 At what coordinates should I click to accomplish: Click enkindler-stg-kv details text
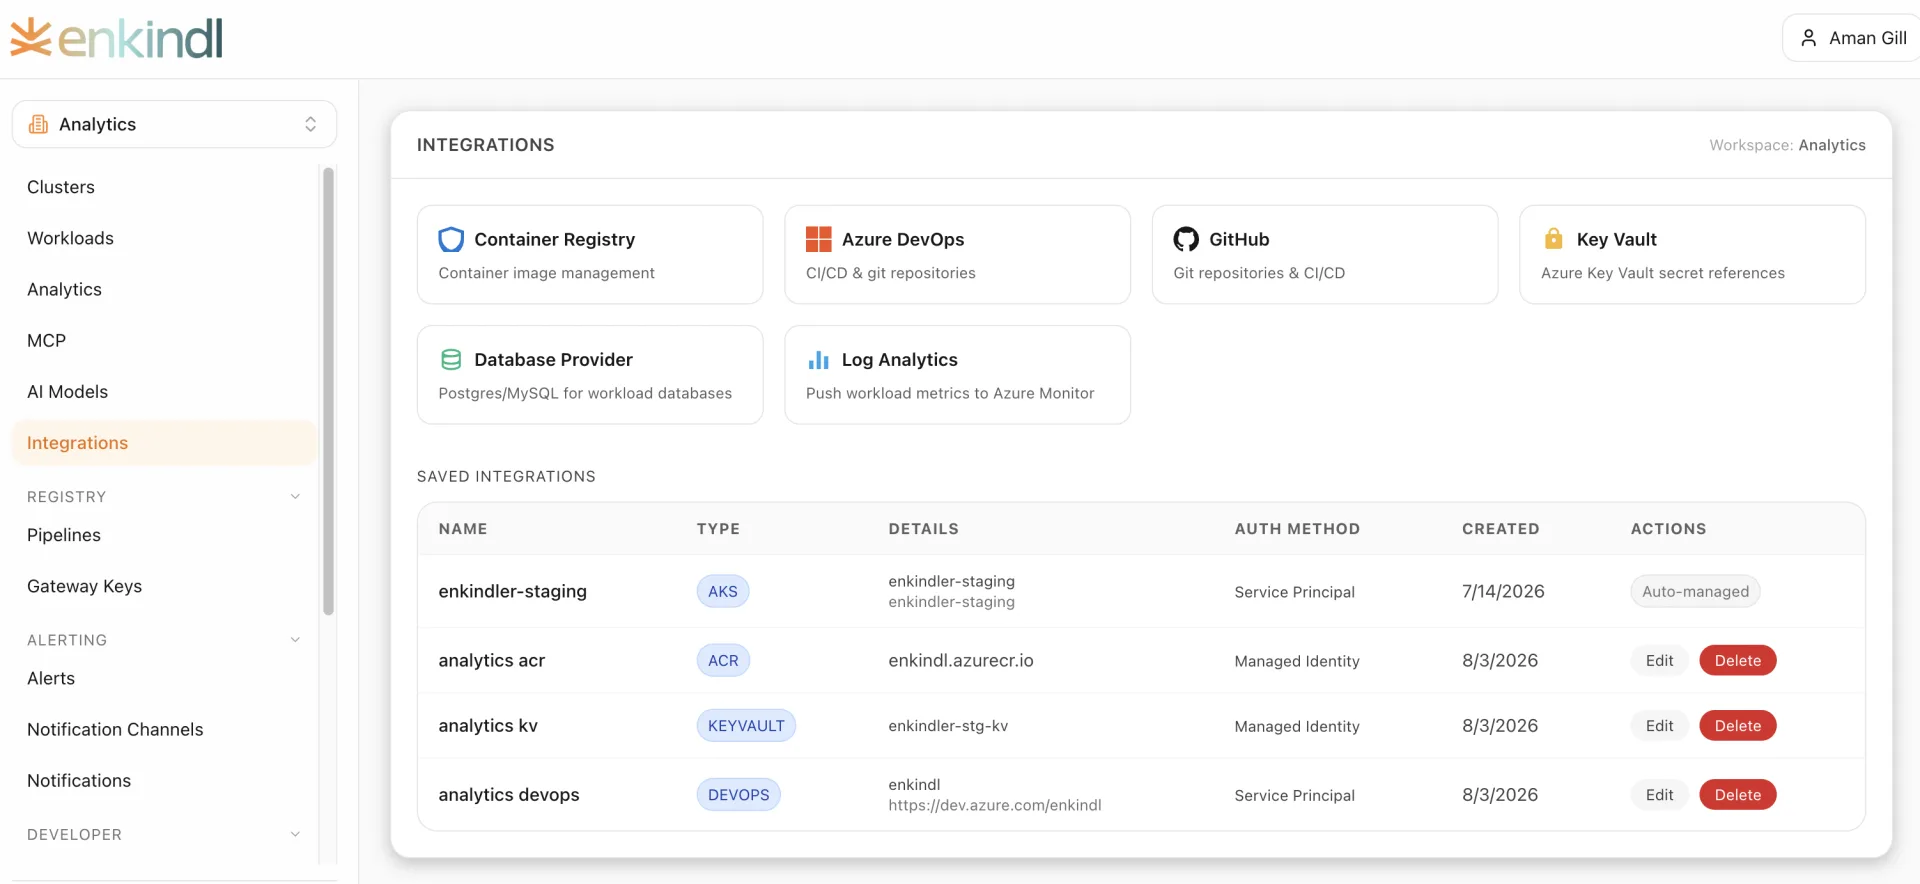(948, 726)
